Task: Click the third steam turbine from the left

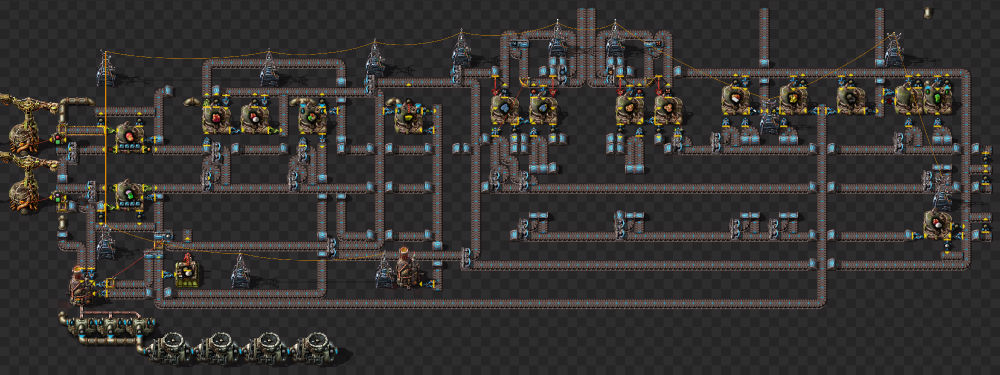Action: 266,349
